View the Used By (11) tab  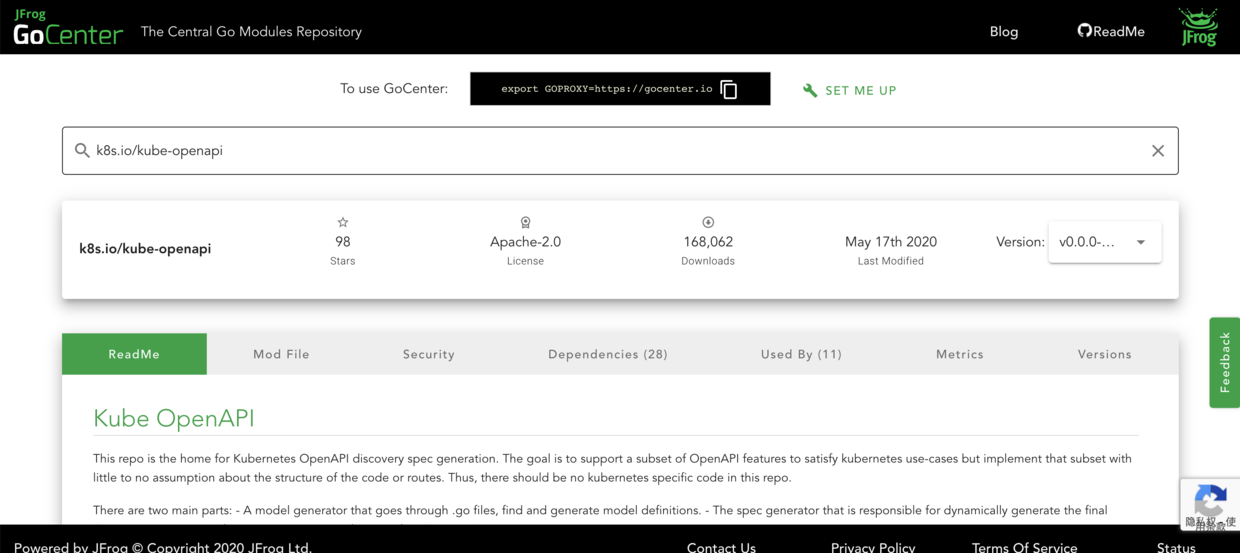point(801,354)
